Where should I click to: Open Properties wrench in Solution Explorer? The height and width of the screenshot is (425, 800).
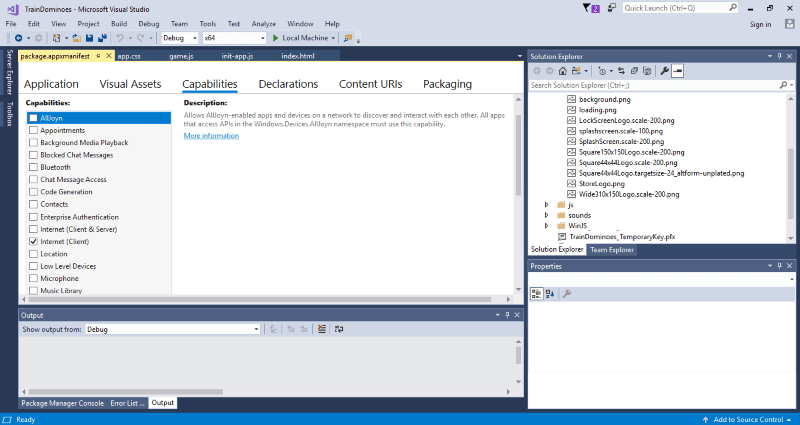pos(664,71)
